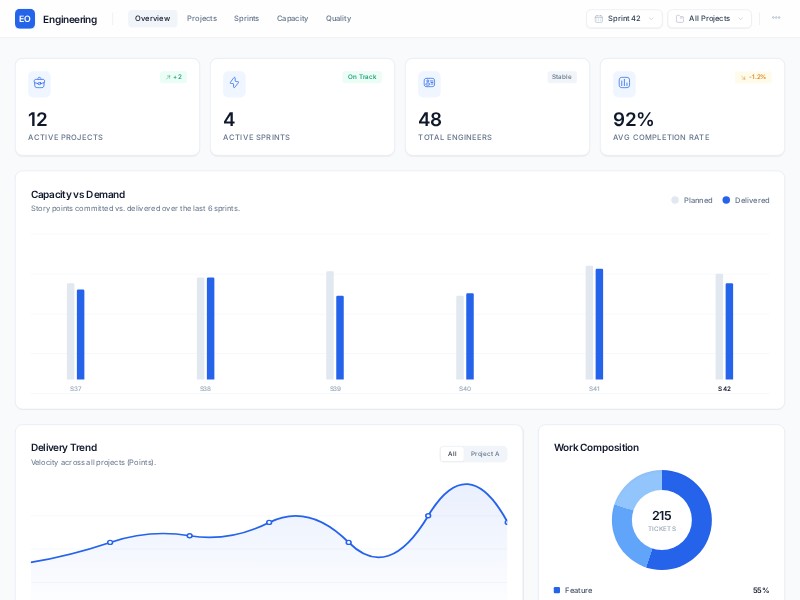Click the On Track status badge
The height and width of the screenshot is (600, 800).
click(x=361, y=76)
